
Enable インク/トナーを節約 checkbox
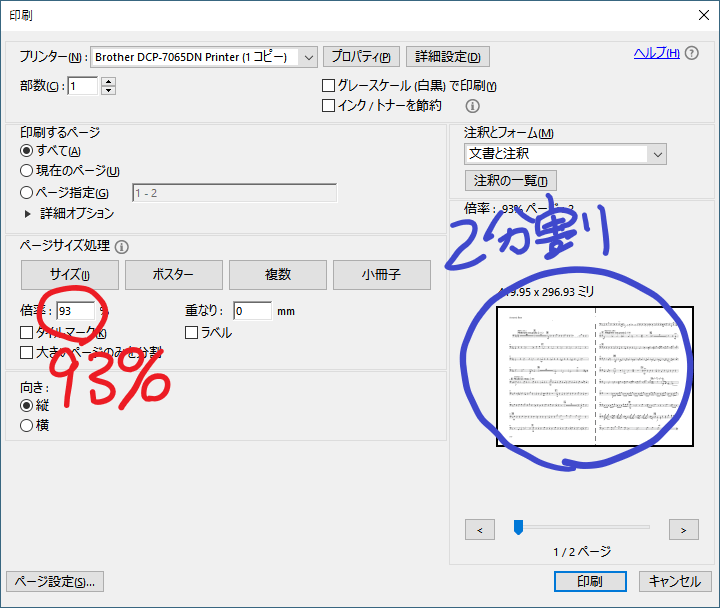(x=328, y=106)
